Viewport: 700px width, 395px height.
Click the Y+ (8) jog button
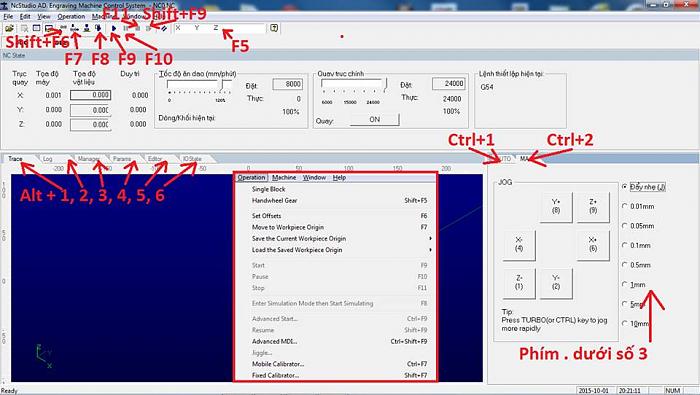coord(556,206)
